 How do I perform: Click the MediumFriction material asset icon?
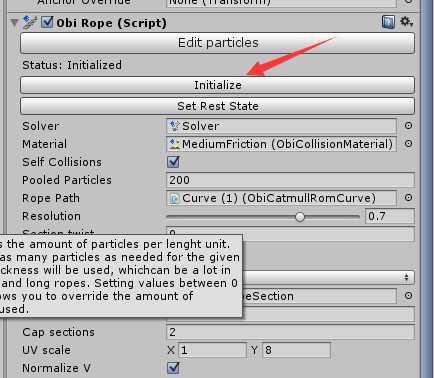[x=174, y=144]
